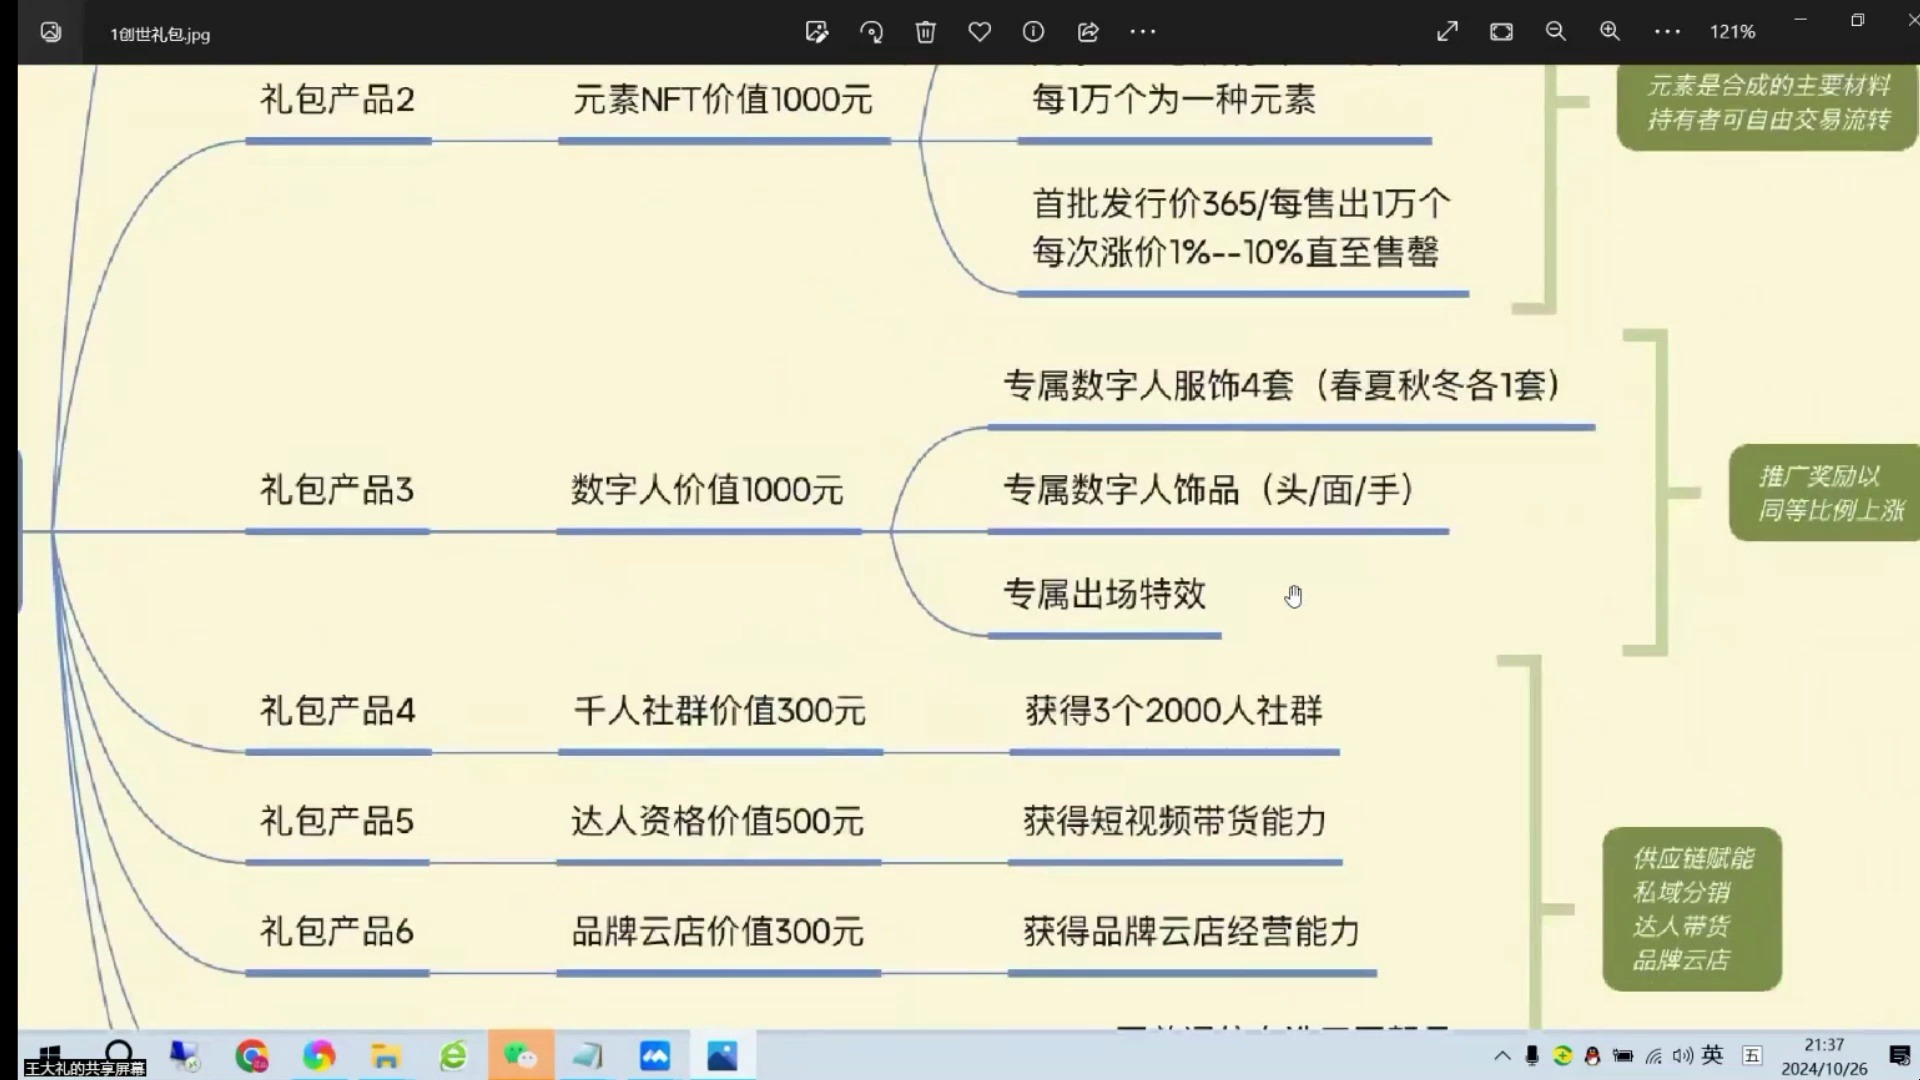The width and height of the screenshot is (1920, 1080).
Task: Open the notification center icon
Action: pos(1899,1056)
